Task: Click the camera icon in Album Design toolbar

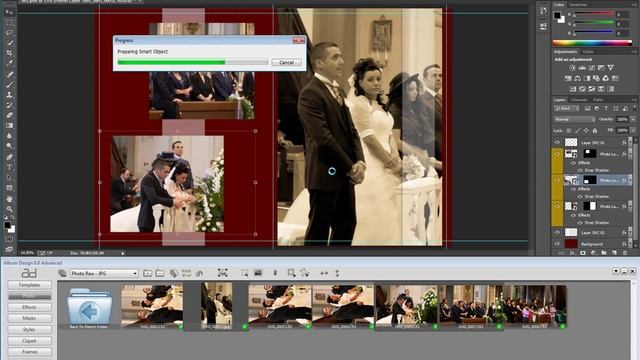Action: tap(258, 273)
